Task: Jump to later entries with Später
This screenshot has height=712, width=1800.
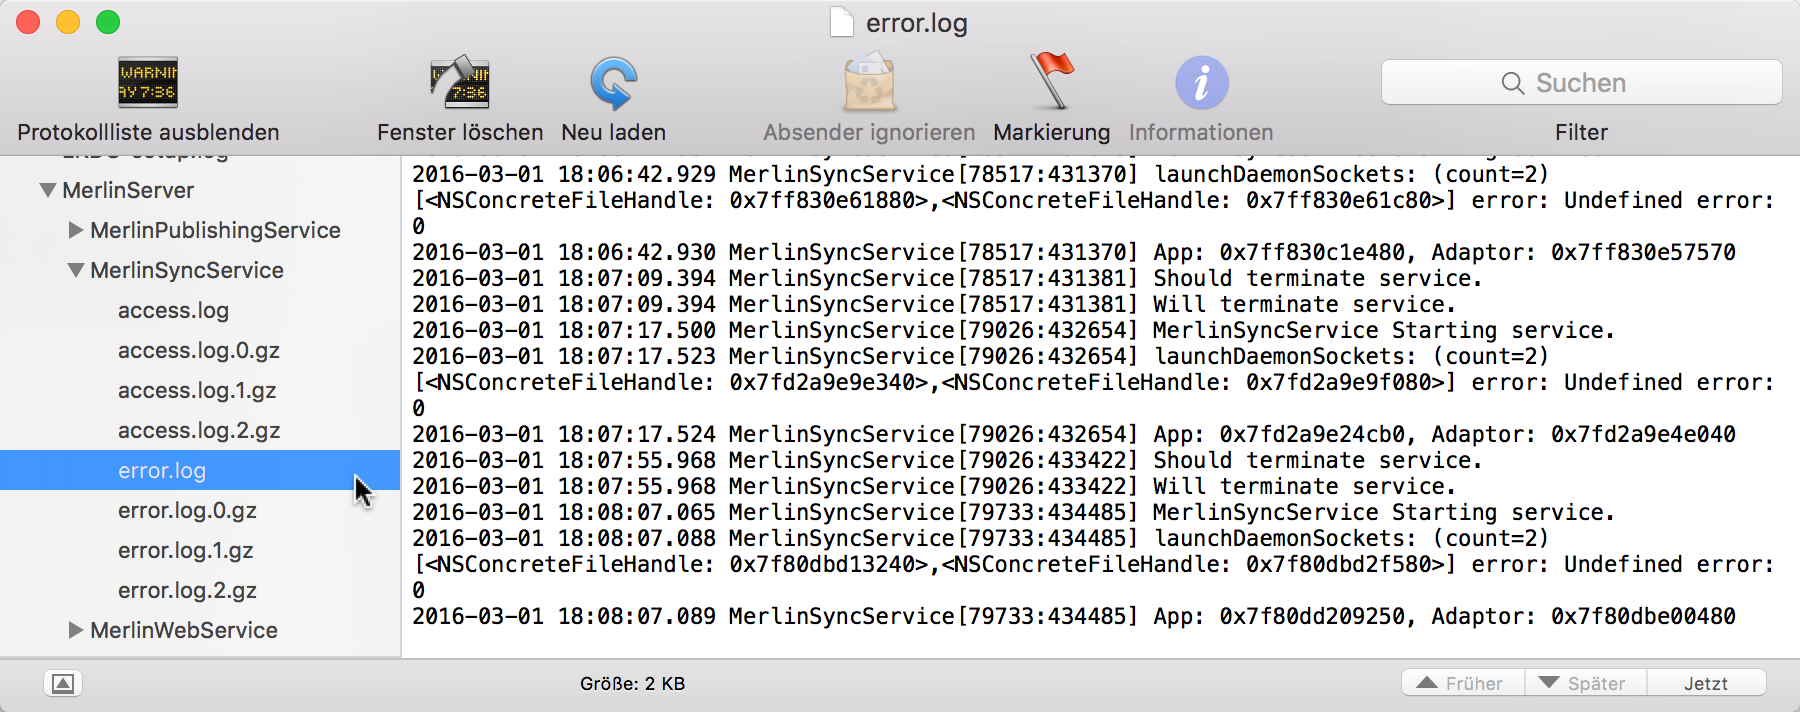Action: pos(1585,683)
